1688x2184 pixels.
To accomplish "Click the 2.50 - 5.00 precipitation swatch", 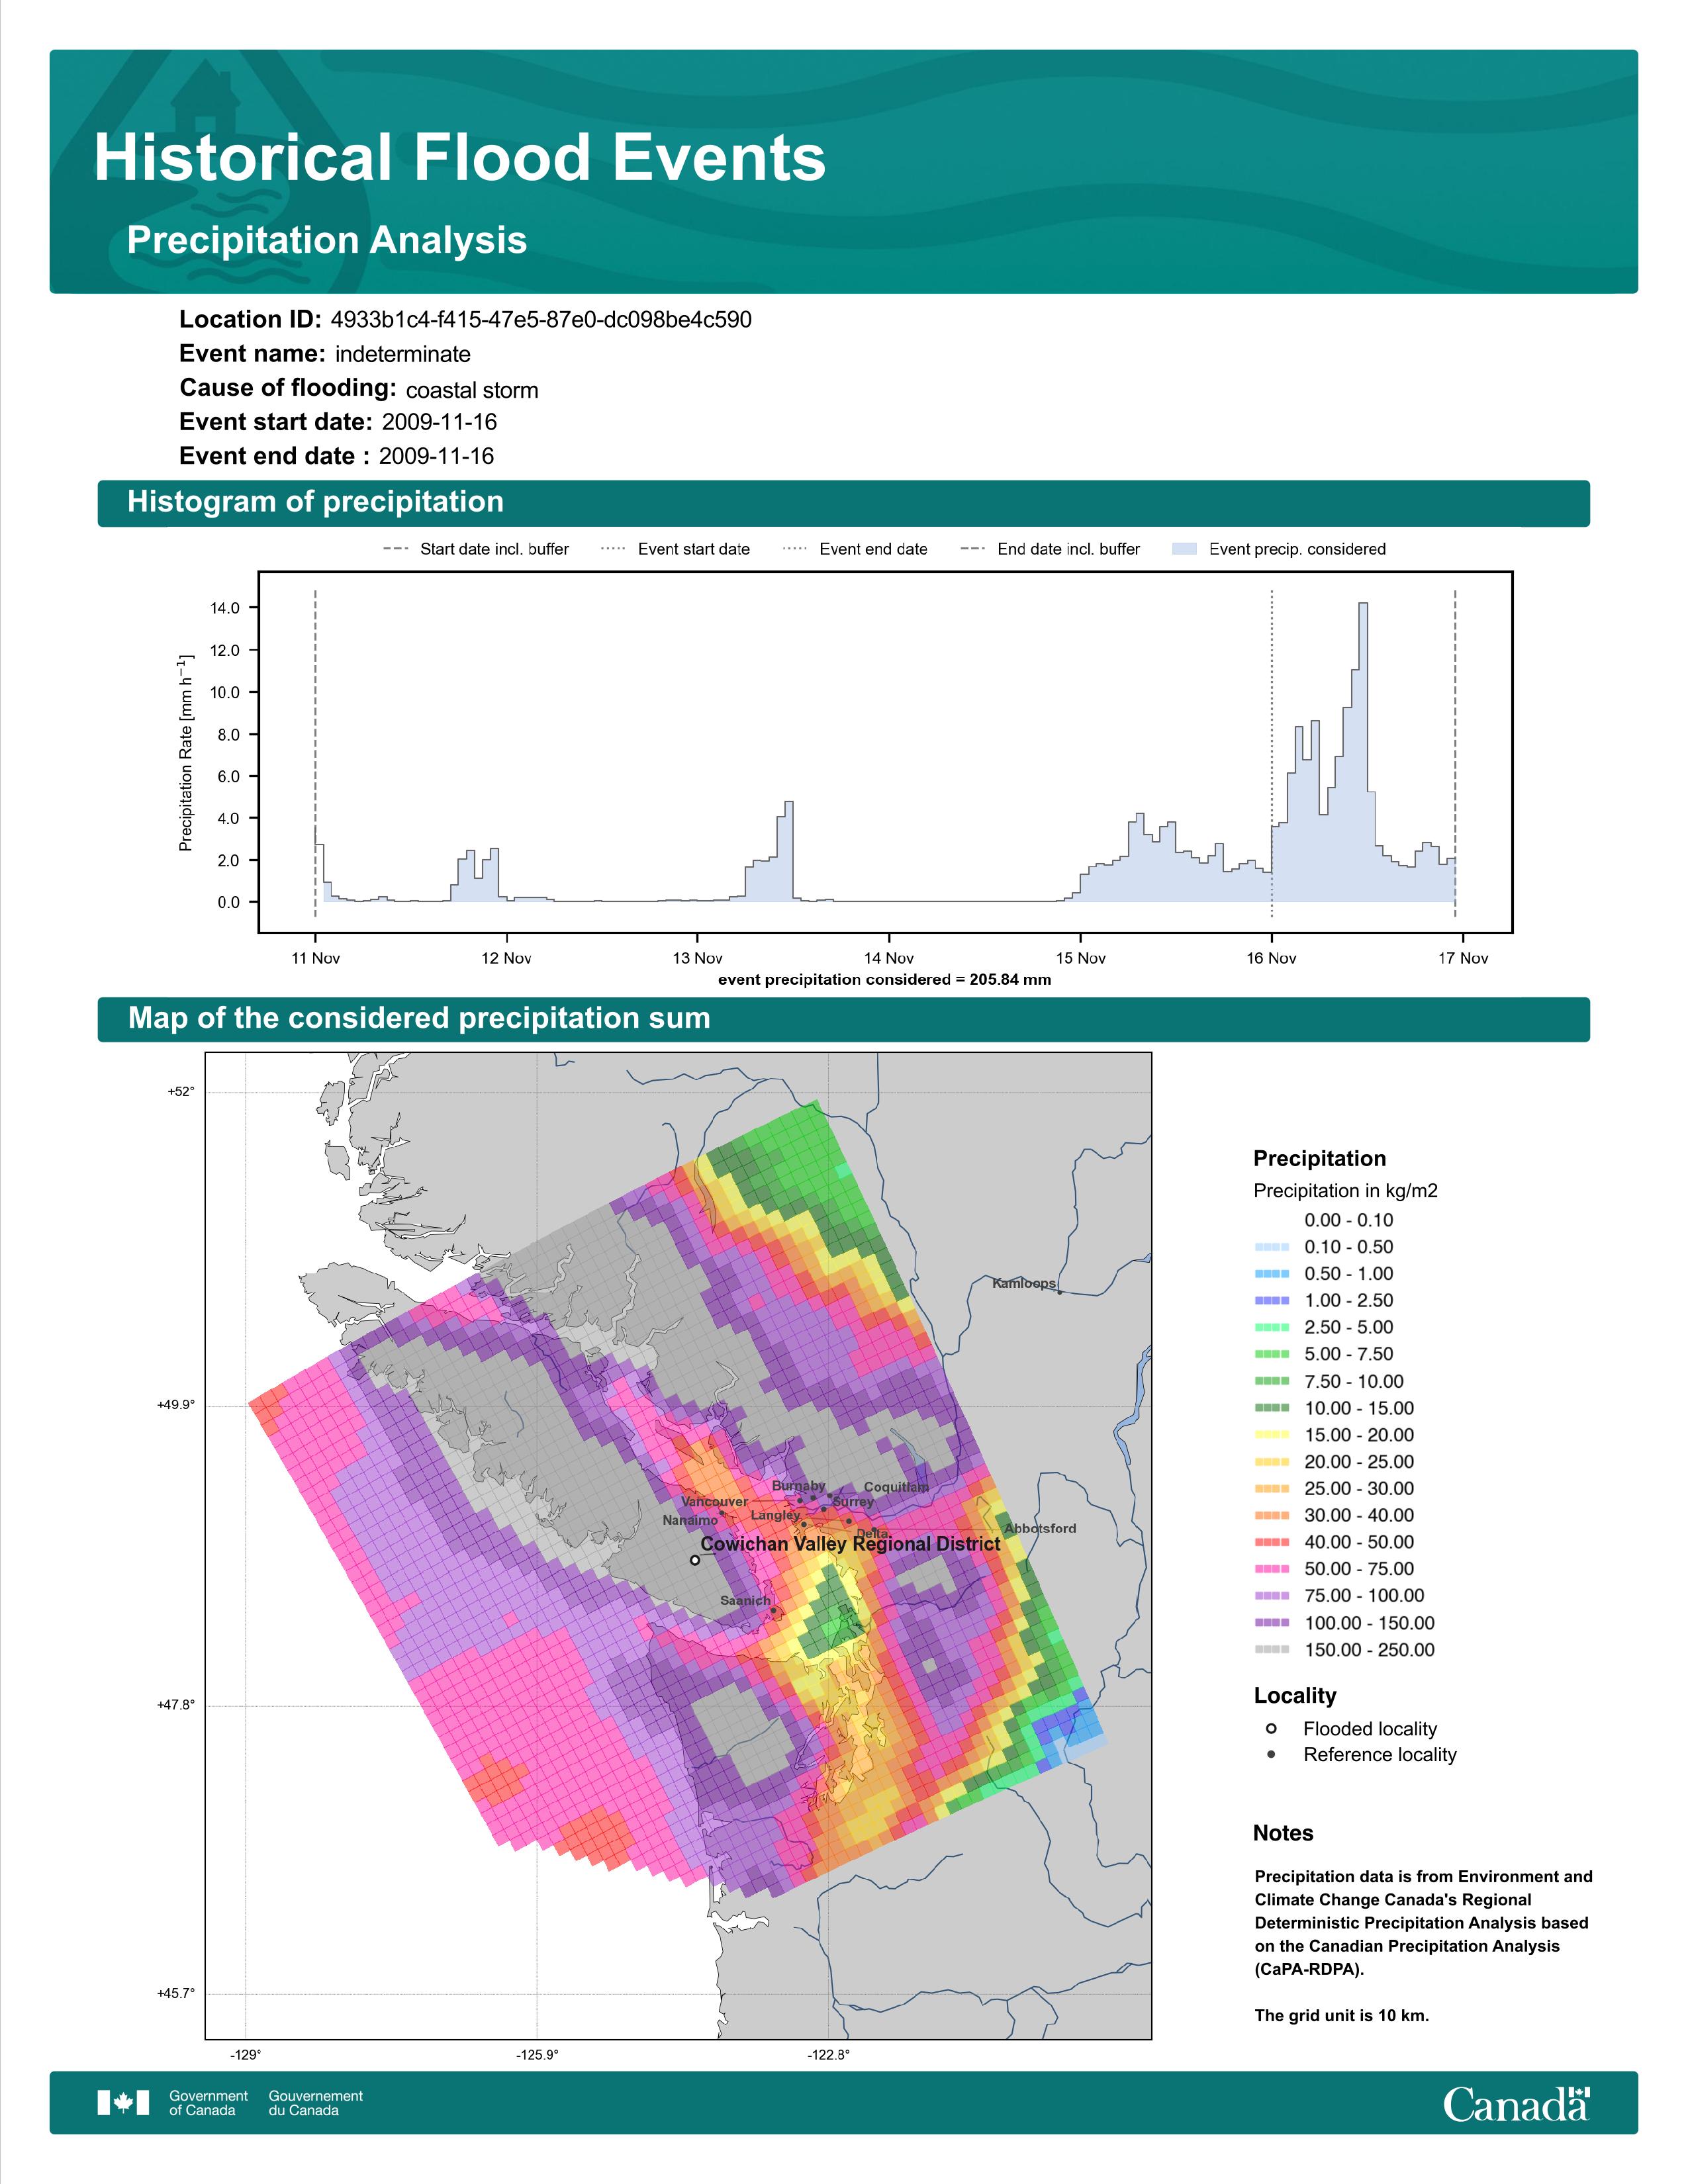I will click(x=1271, y=1327).
